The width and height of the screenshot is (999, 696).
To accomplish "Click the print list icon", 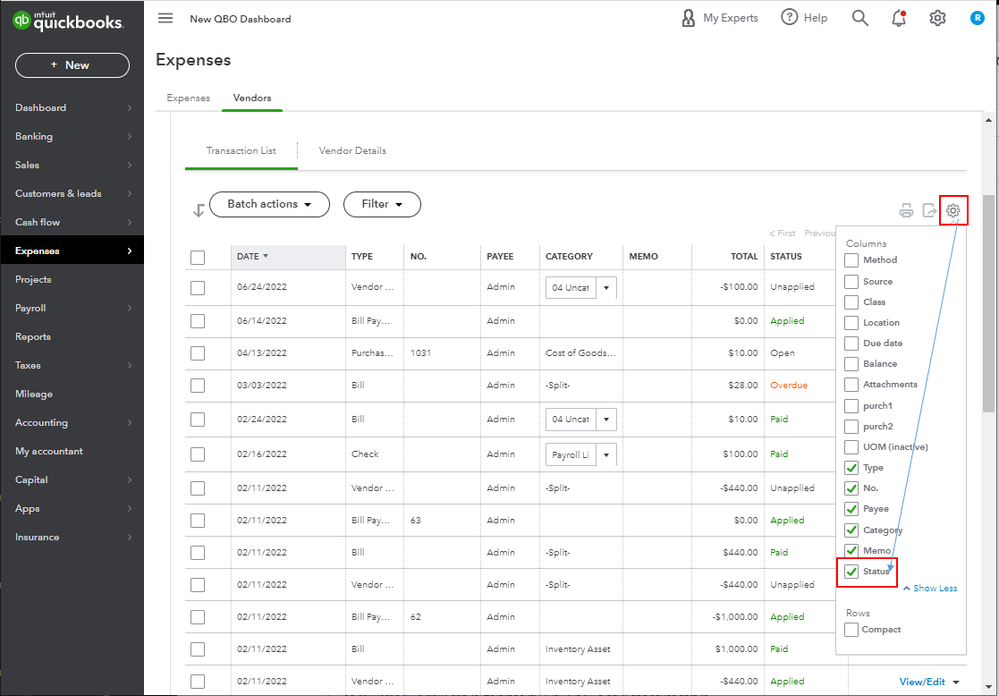I will pos(906,210).
